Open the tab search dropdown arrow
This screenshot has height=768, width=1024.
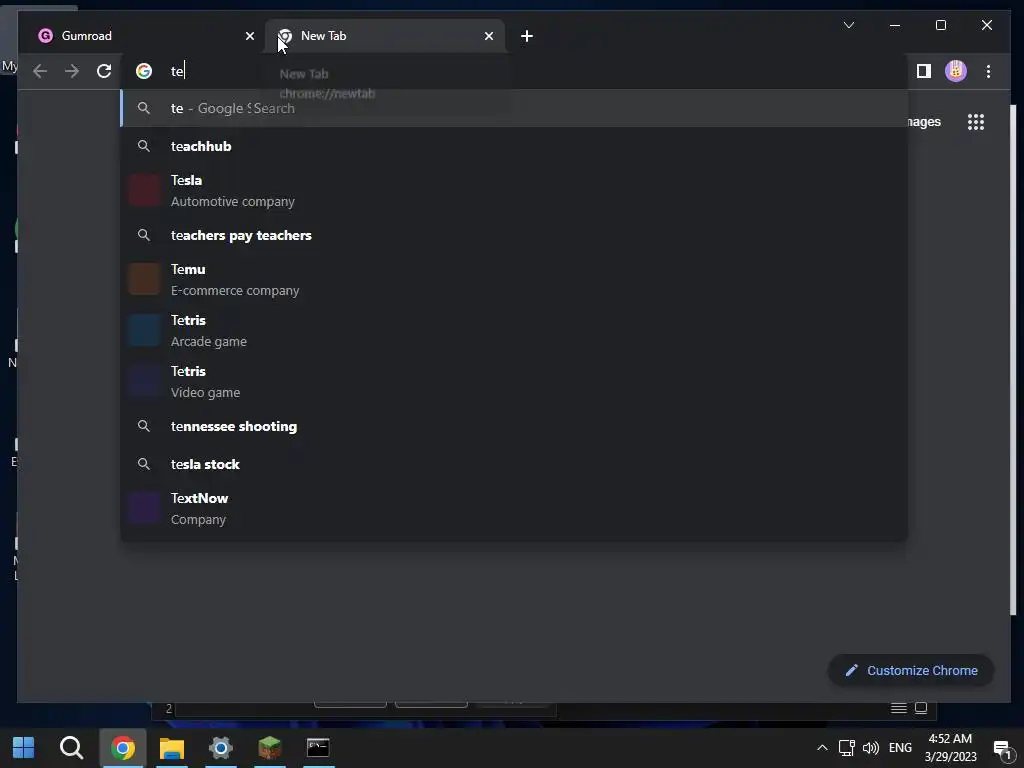848,25
